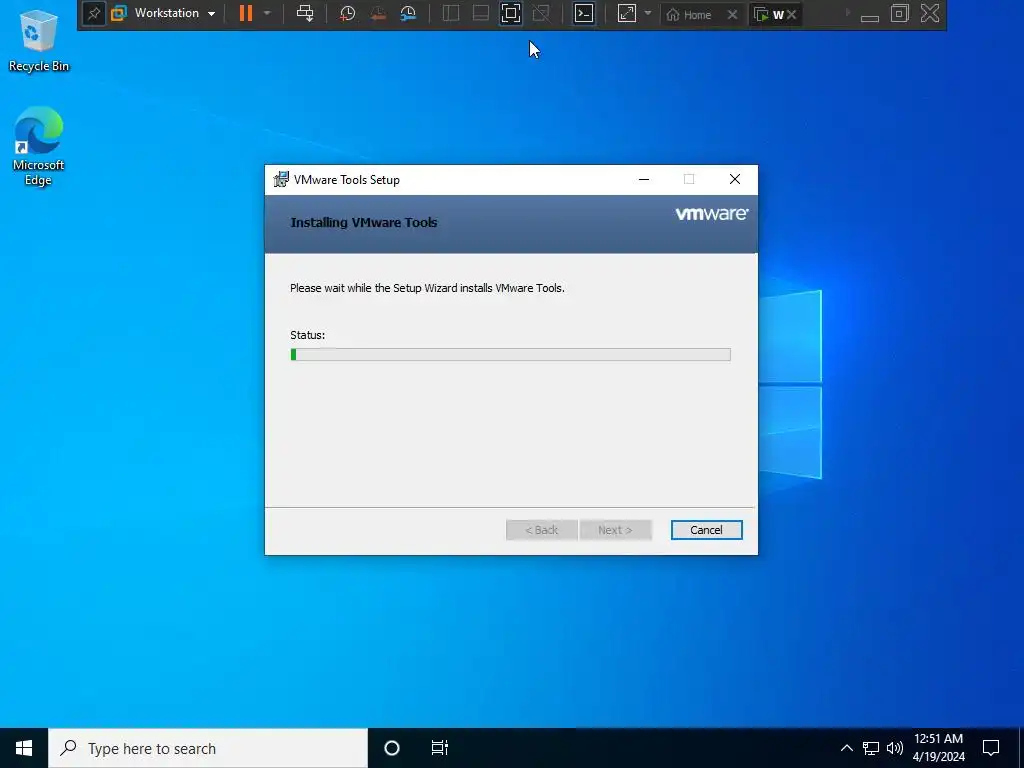Viewport: 1024px width, 768px height.
Task: Click the installation progress bar
Action: pos(511,355)
